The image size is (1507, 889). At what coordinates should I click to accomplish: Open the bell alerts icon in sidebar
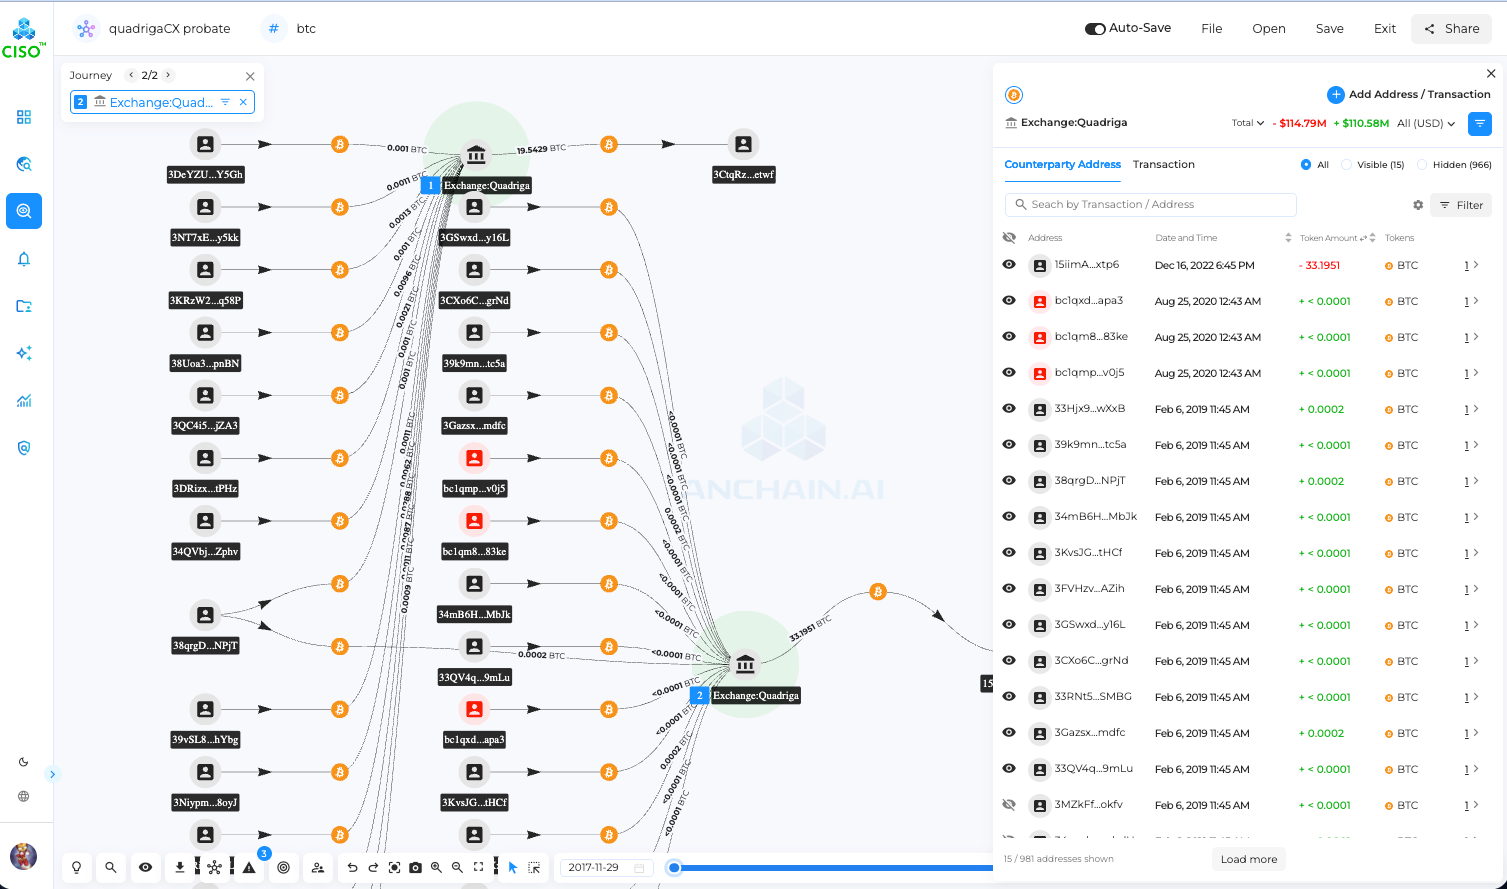24,259
